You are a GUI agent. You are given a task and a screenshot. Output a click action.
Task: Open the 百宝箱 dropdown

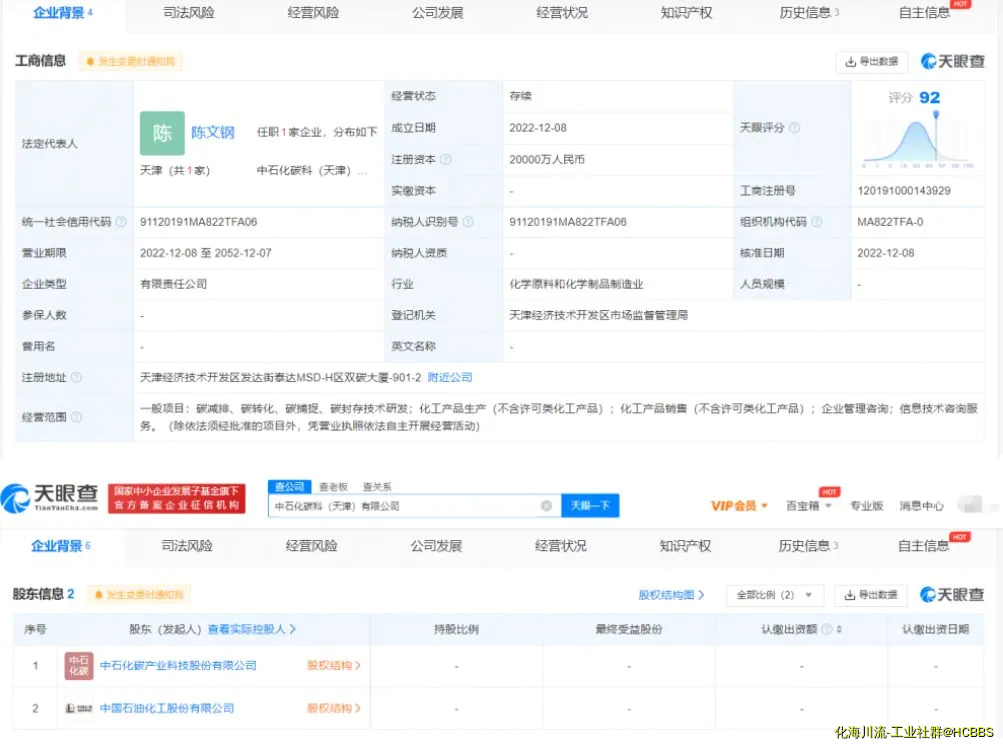coord(809,505)
